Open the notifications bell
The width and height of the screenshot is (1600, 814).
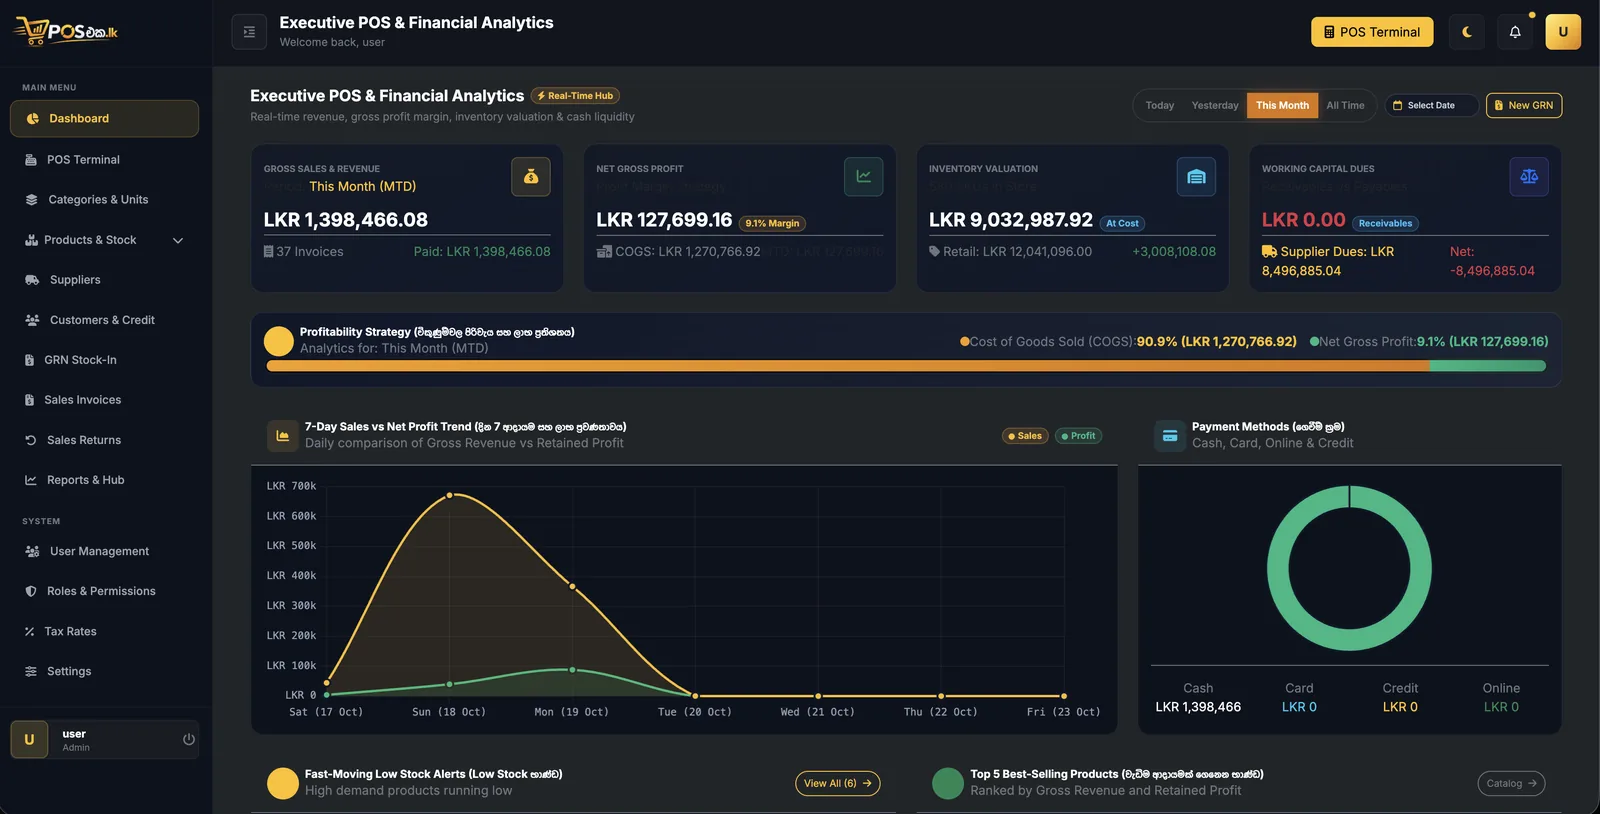pos(1515,32)
